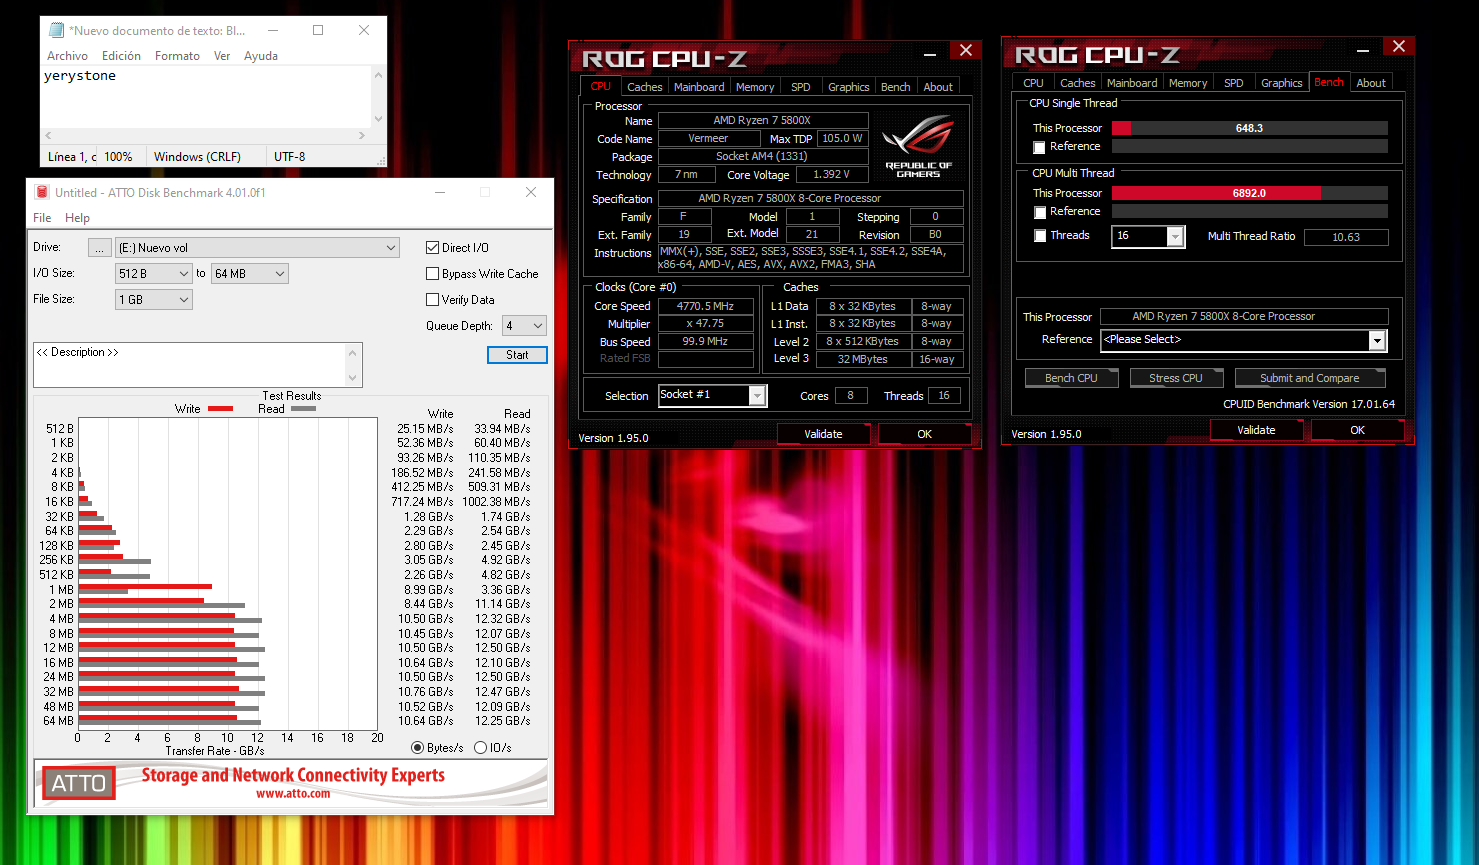
Task: Switch to the Caches tab in left CPU-Z
Action: click(644, 87)
